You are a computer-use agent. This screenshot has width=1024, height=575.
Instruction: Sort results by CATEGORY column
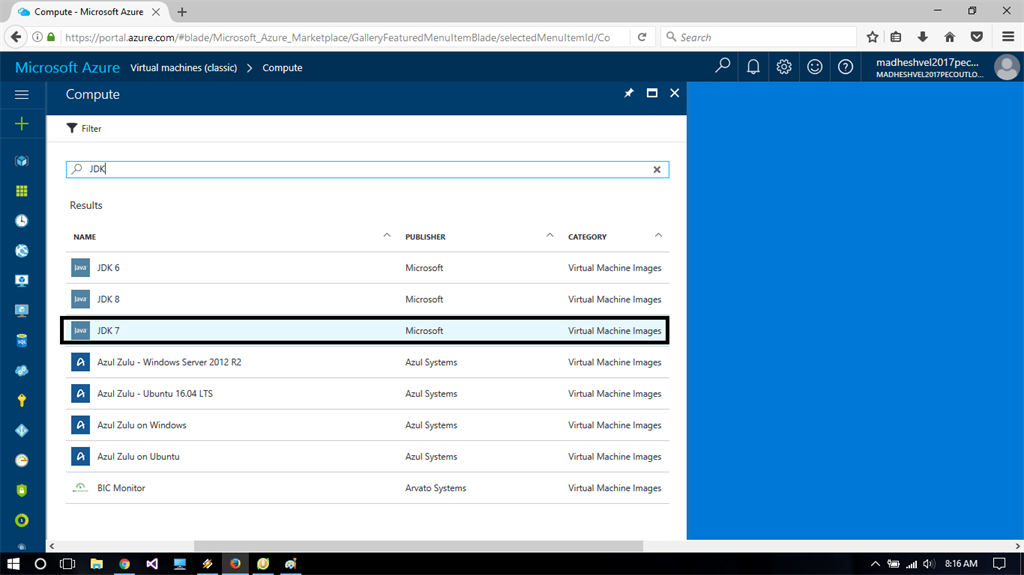click(x=587, y=237)
